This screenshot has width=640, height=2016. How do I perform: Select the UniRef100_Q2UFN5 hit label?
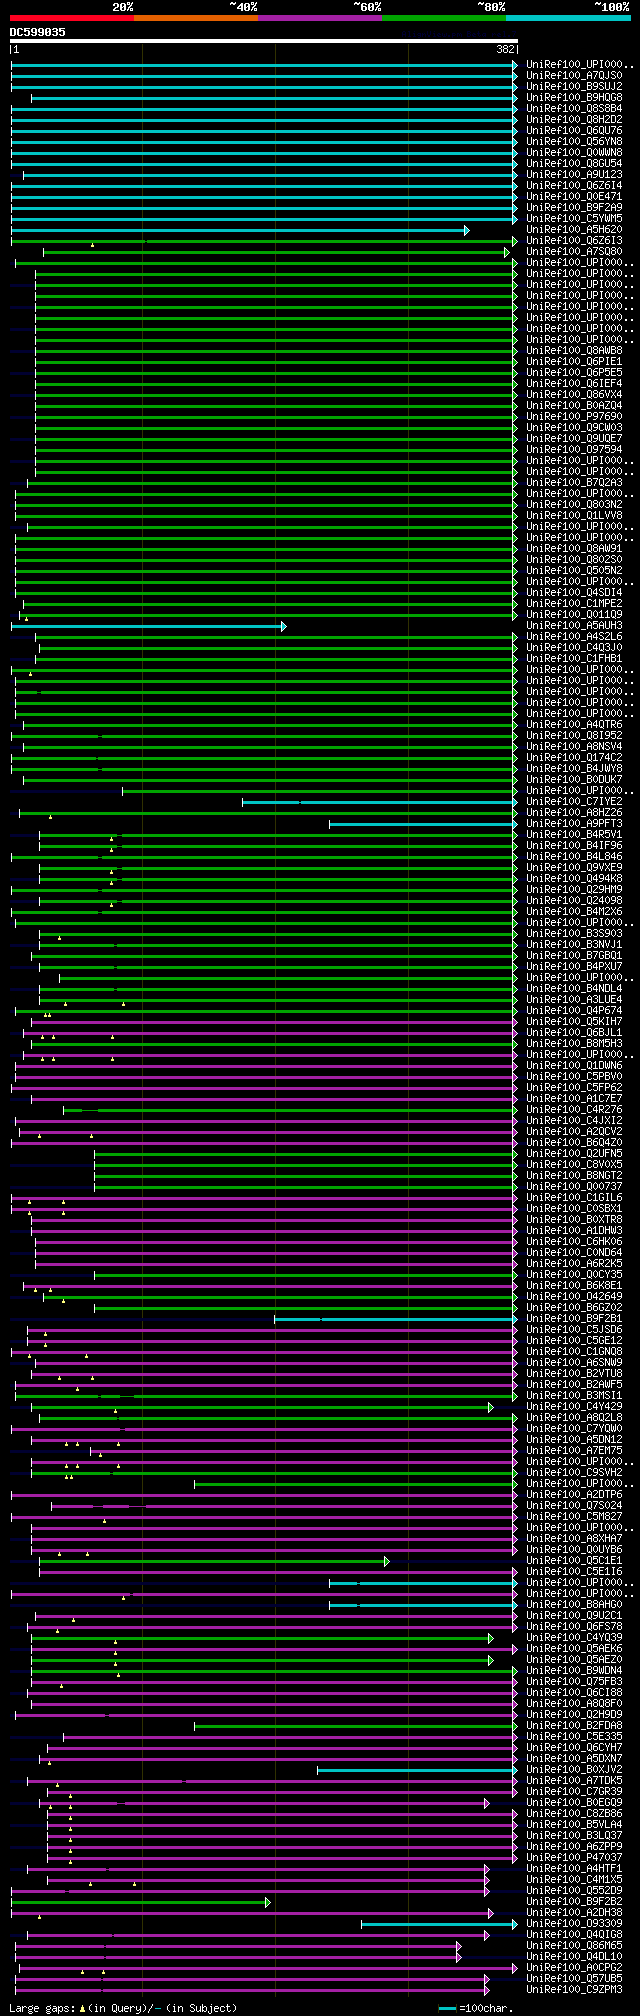point(574,1153)
